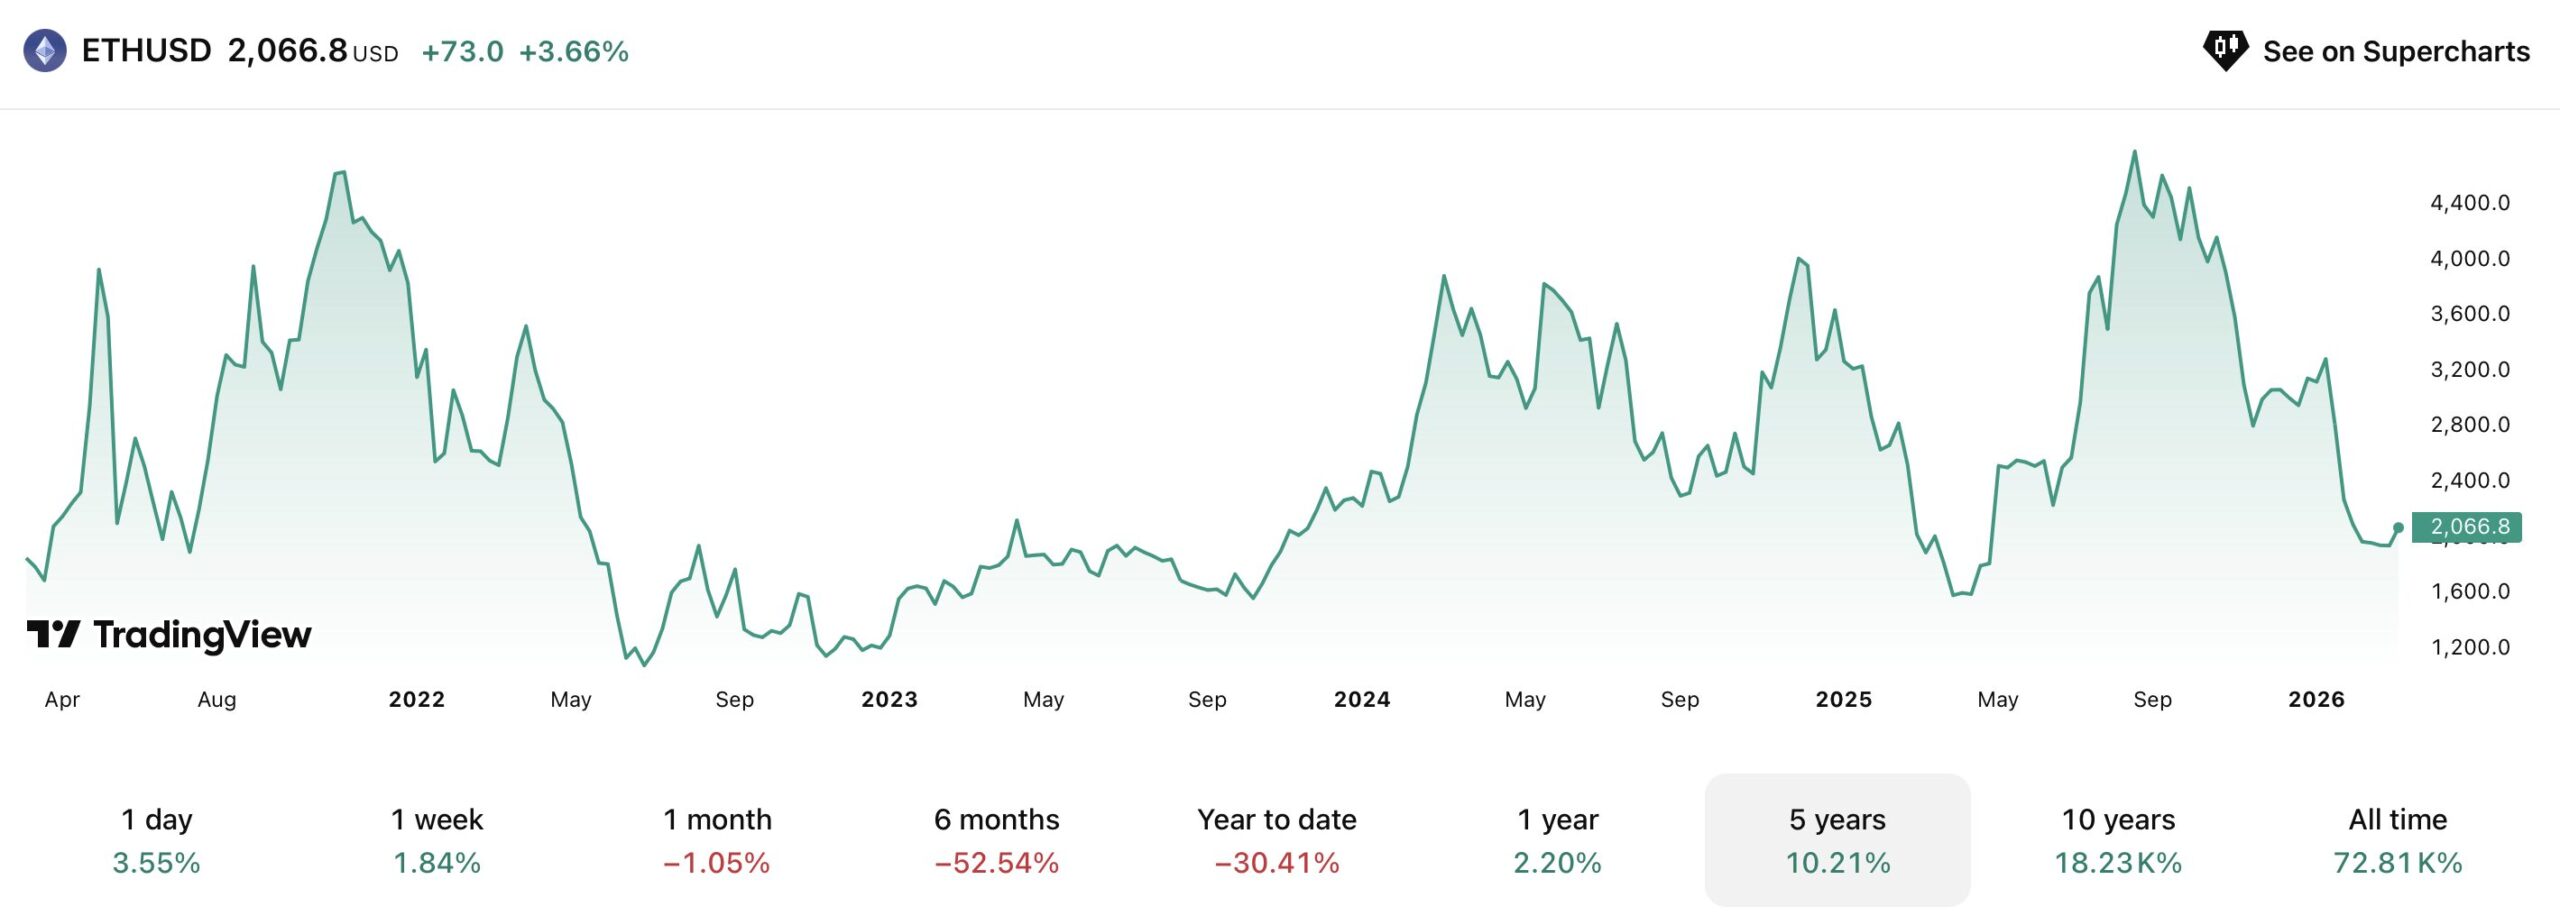The height and width of the screenshot is (916, 2560).
Task: Click the 2022 marker on time axis
Action: pos(417,700)
